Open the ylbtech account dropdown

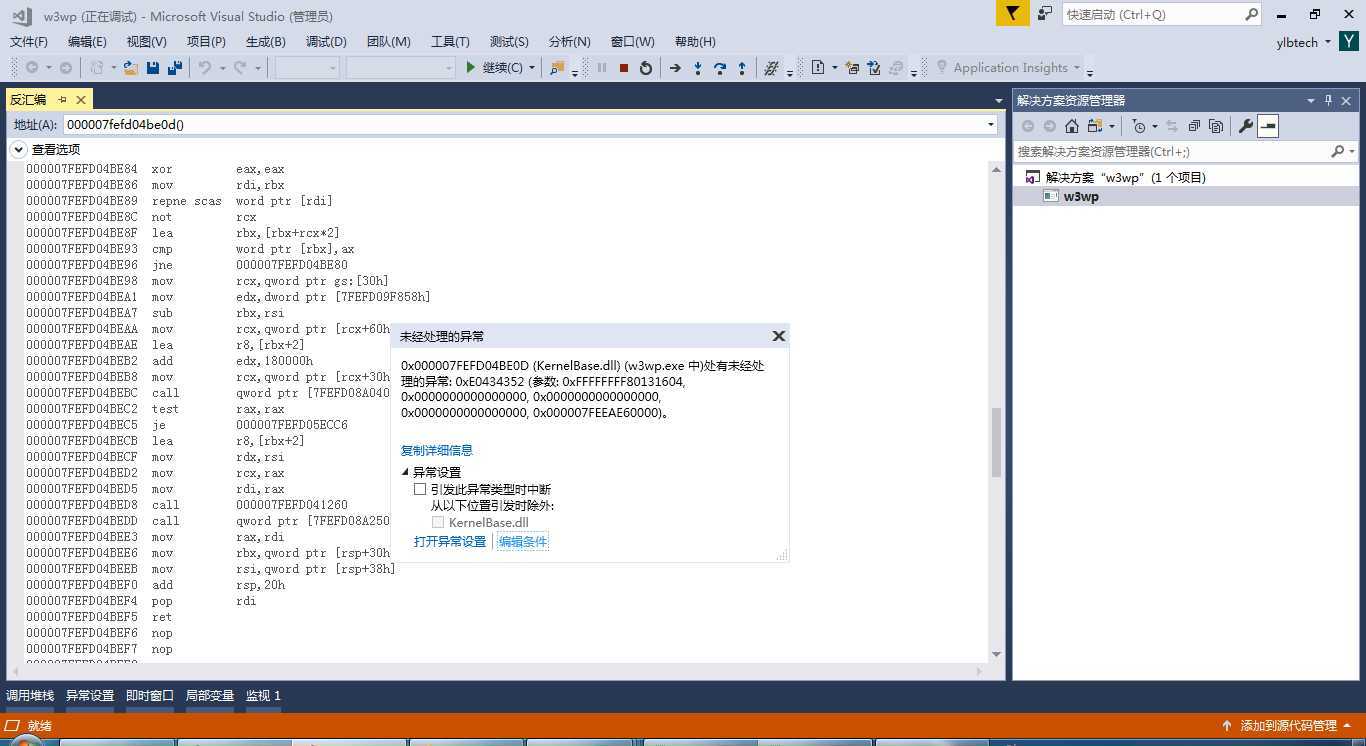[x=1328, y=42]
